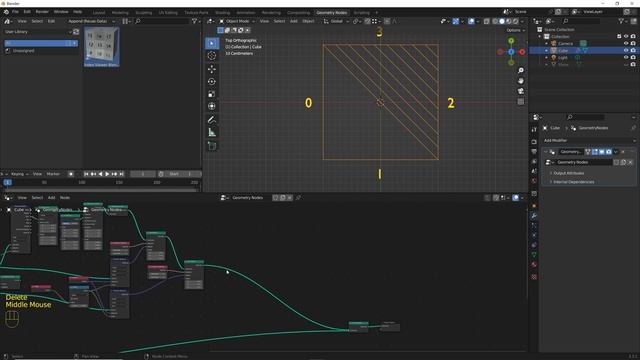Select Camera object in outliner

(566, 43)
